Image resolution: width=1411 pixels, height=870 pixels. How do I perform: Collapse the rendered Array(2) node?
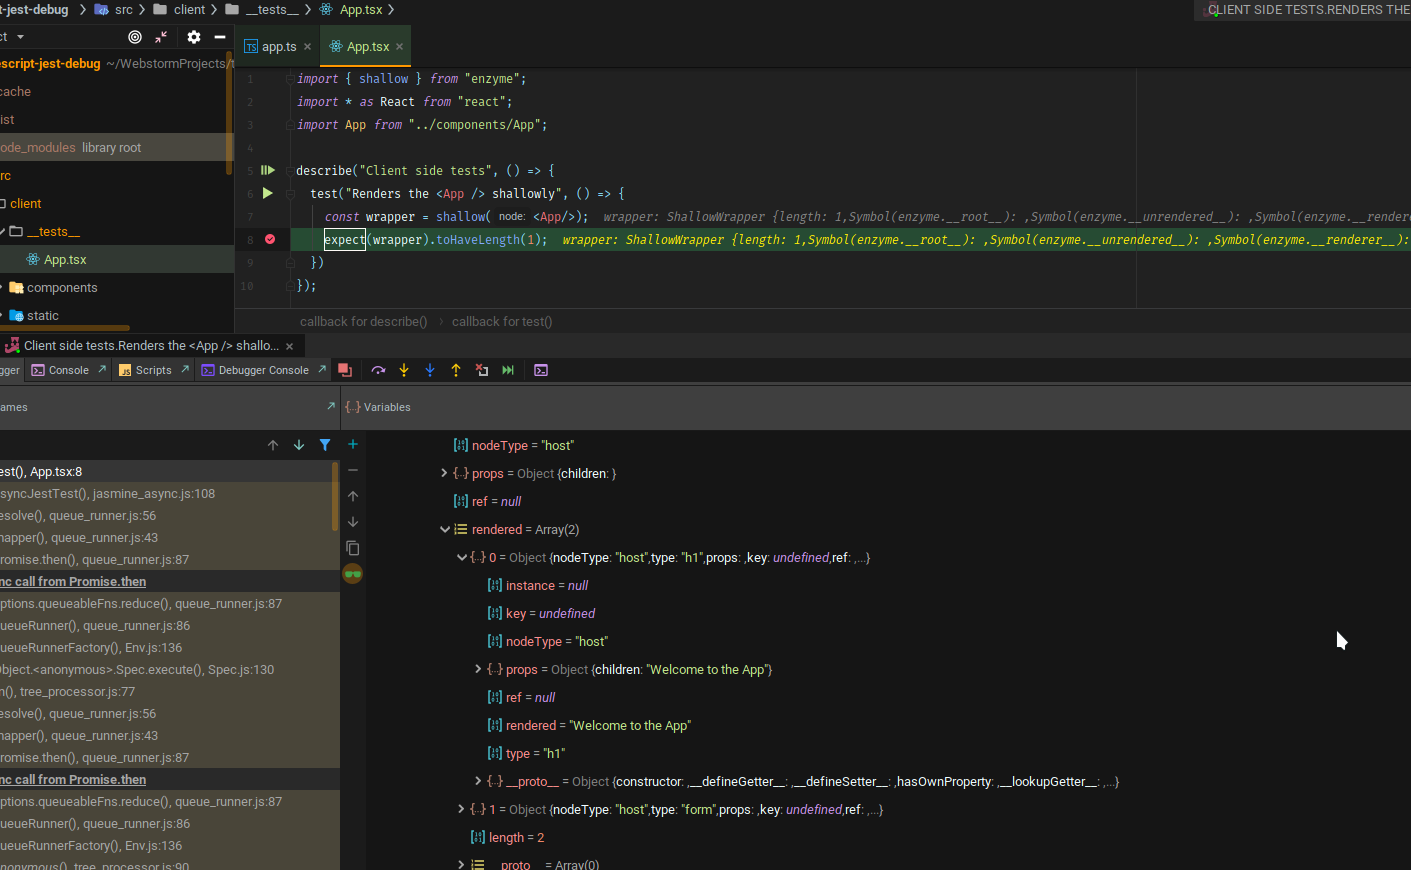tap(445, 529)
